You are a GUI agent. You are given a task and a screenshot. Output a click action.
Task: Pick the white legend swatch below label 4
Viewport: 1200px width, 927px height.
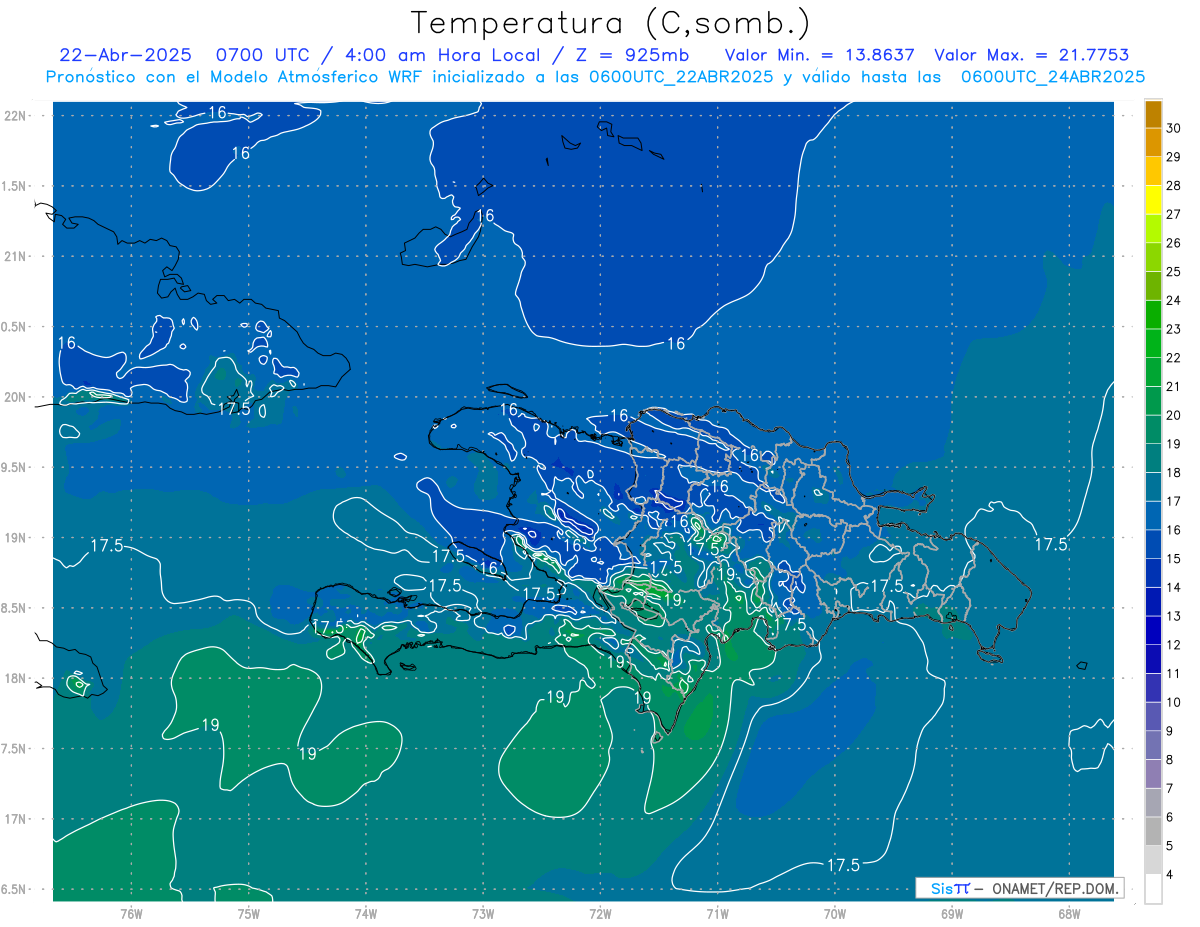pyautogui.click(x=1153, y=889)
